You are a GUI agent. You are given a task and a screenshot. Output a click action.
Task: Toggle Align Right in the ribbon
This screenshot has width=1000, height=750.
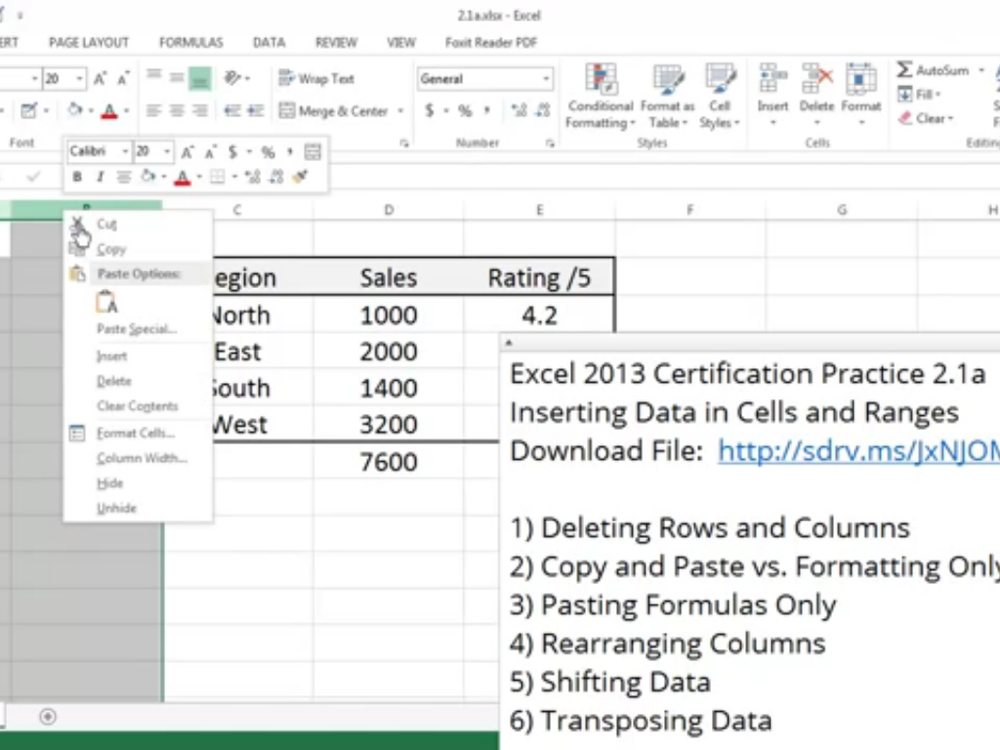(200, 110)
